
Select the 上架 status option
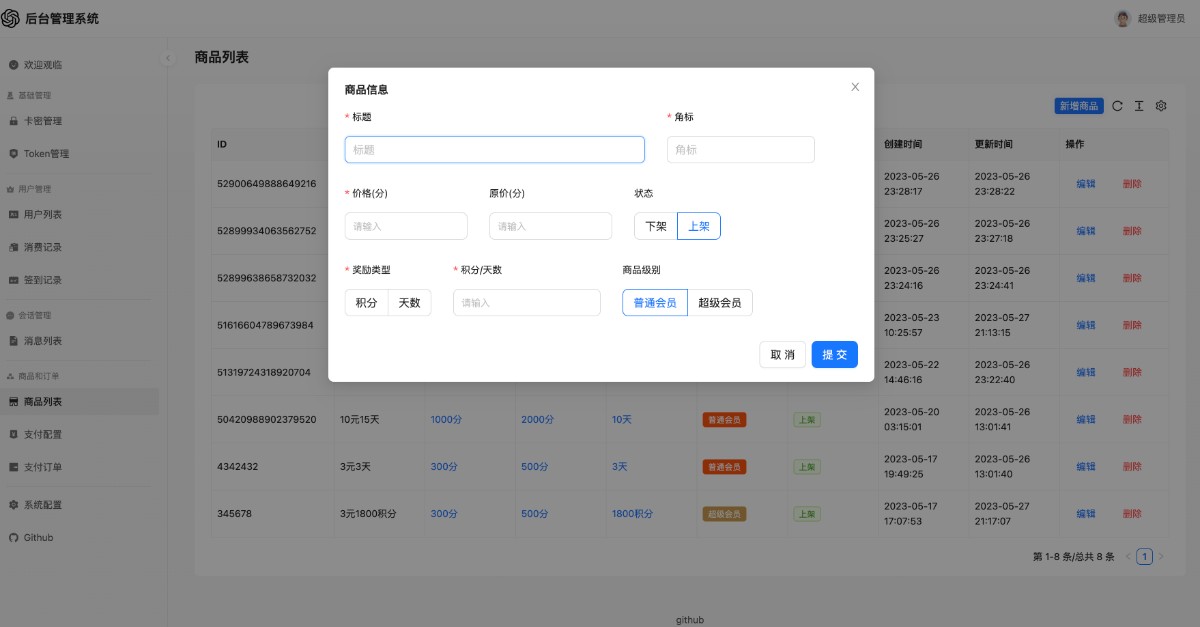coord(699,227)
